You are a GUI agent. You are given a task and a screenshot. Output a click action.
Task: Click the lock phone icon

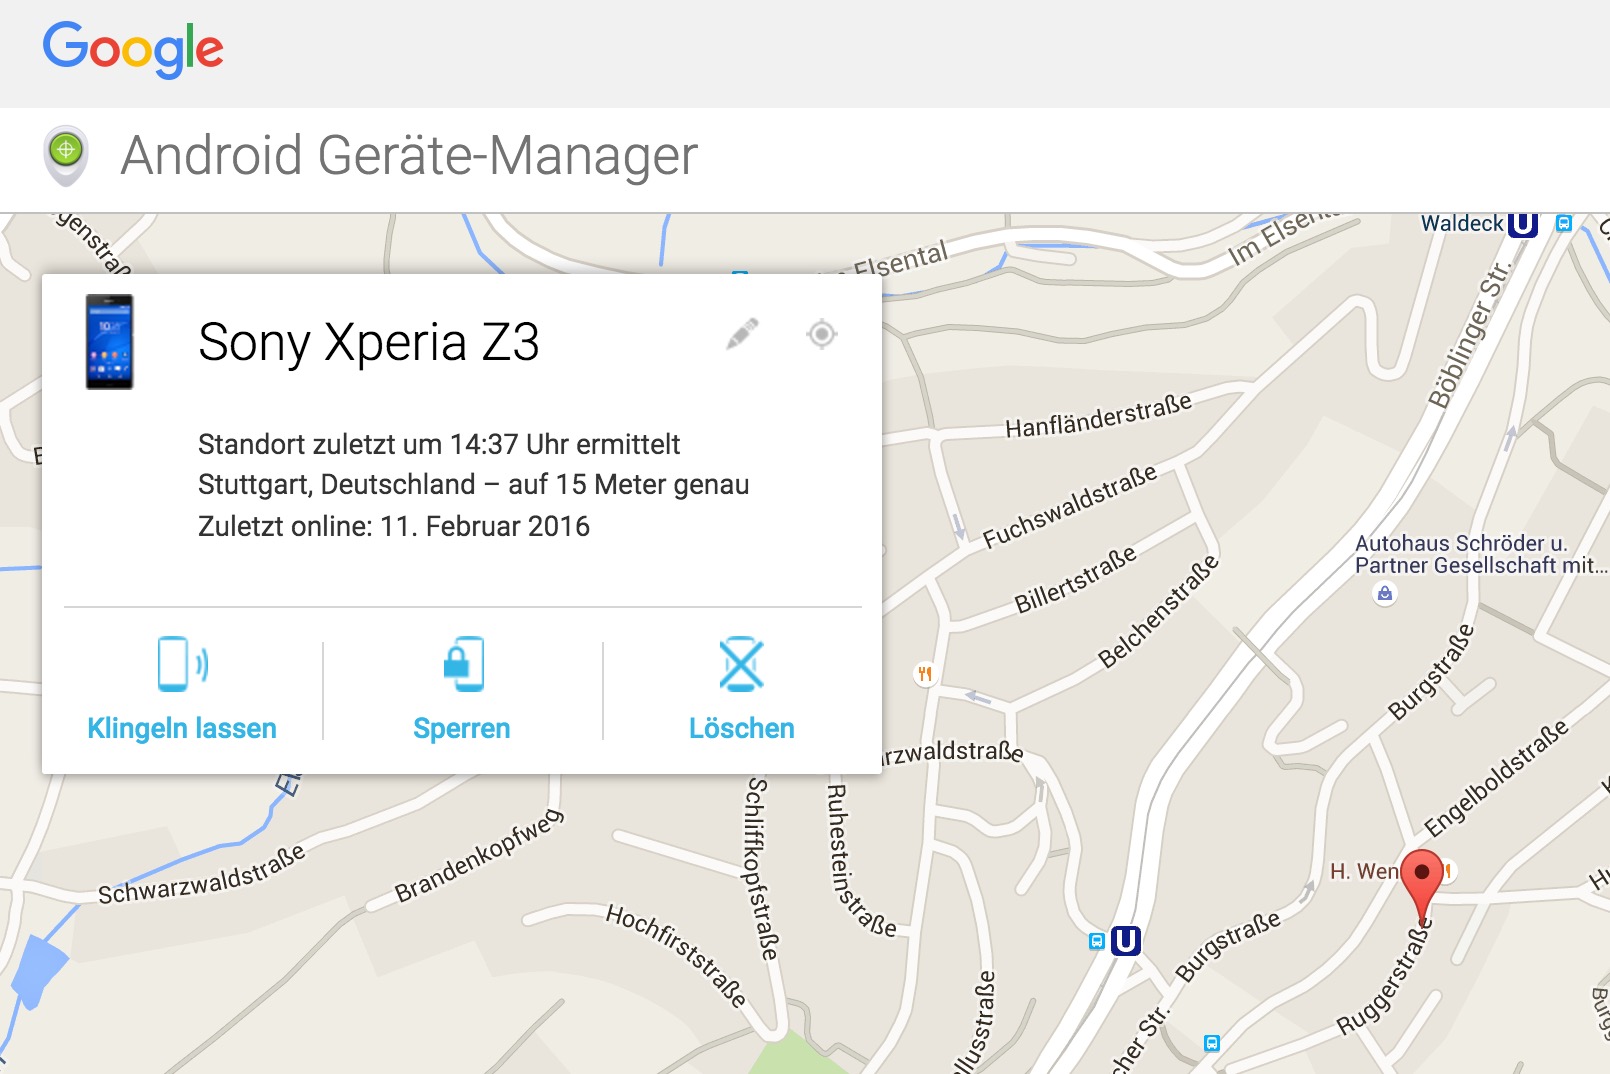[463, 664]
